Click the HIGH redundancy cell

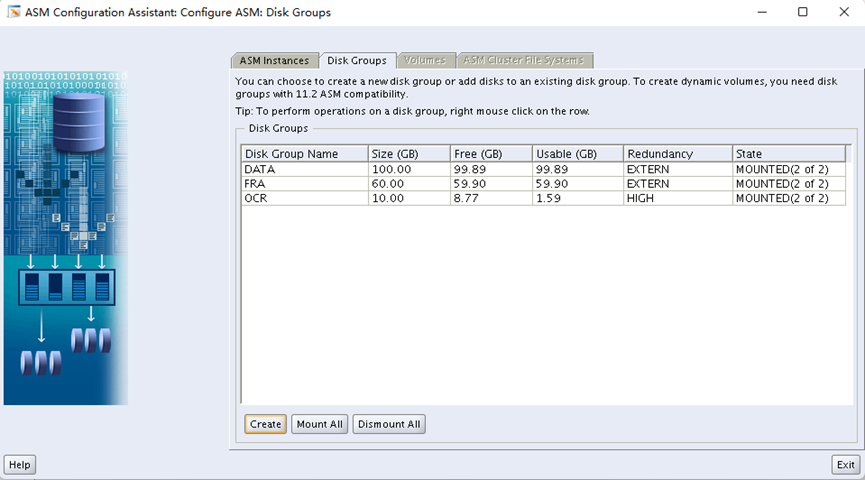677,198
